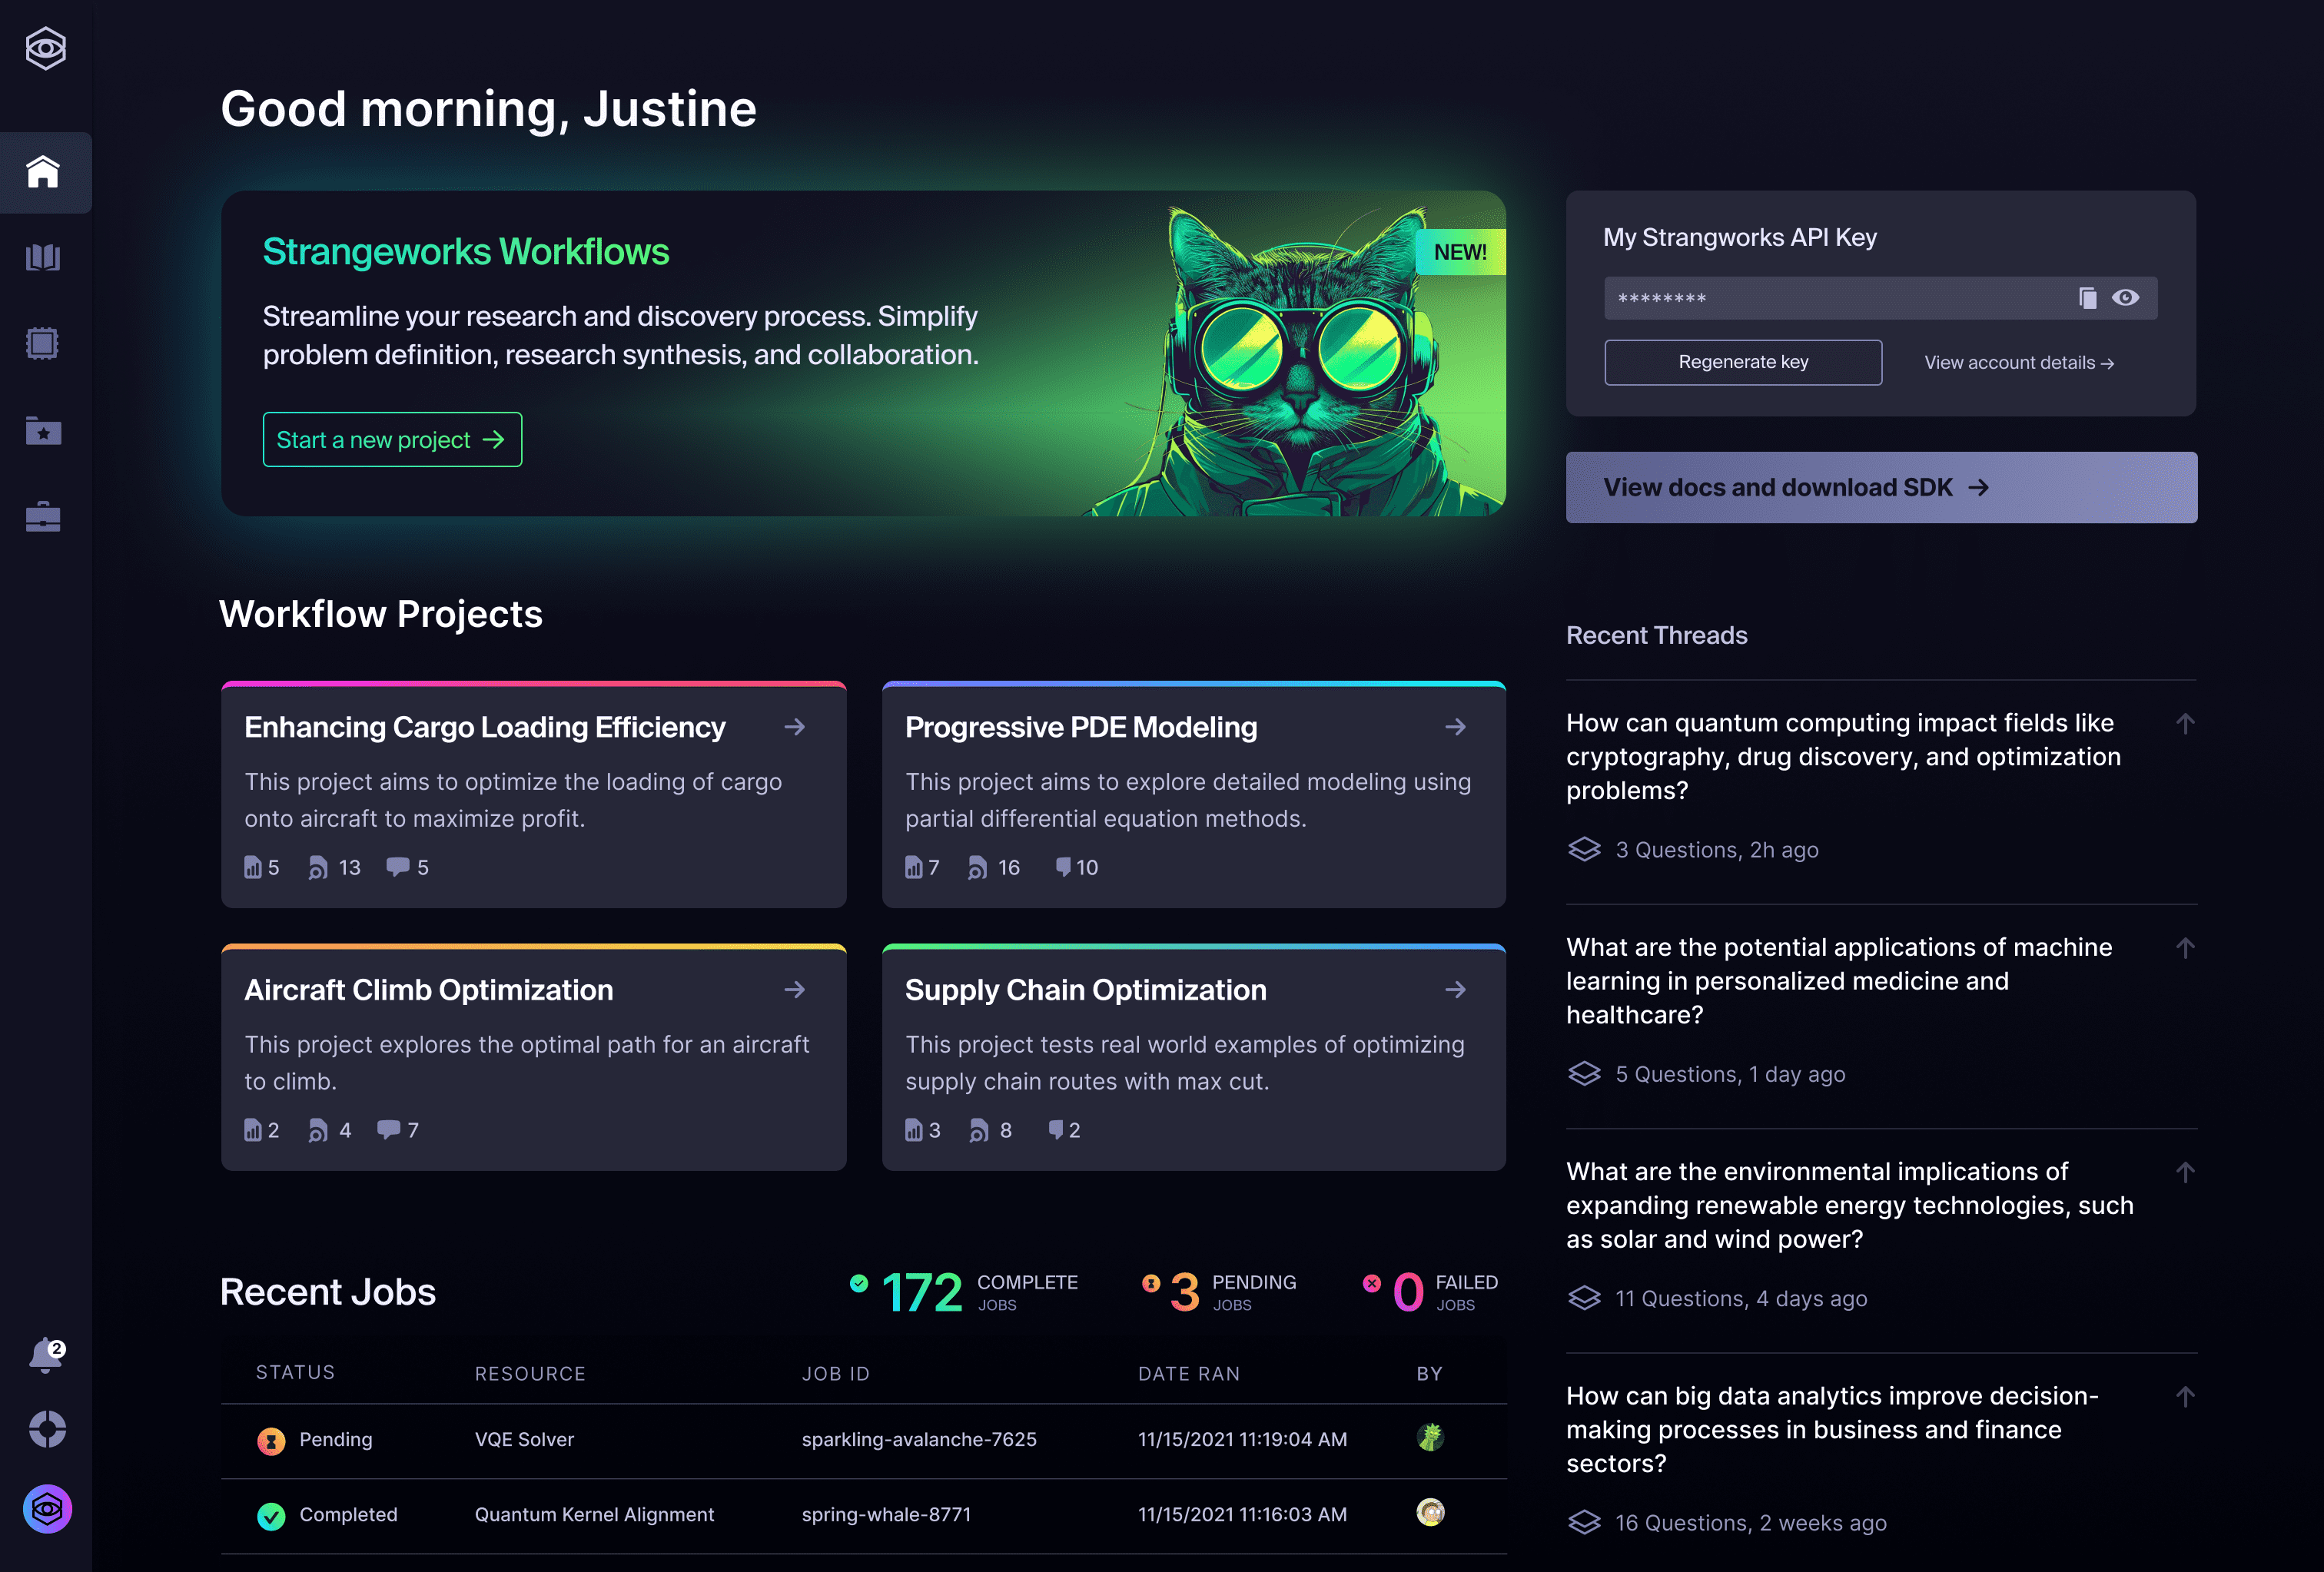Open the Progressive PDE Modeling title

[x=1081, y=727]
